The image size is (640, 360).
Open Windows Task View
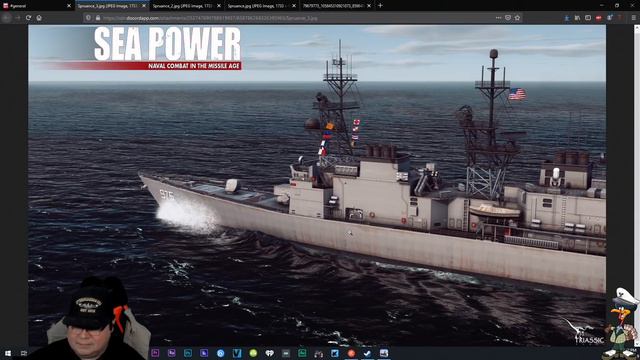[24, 353]
